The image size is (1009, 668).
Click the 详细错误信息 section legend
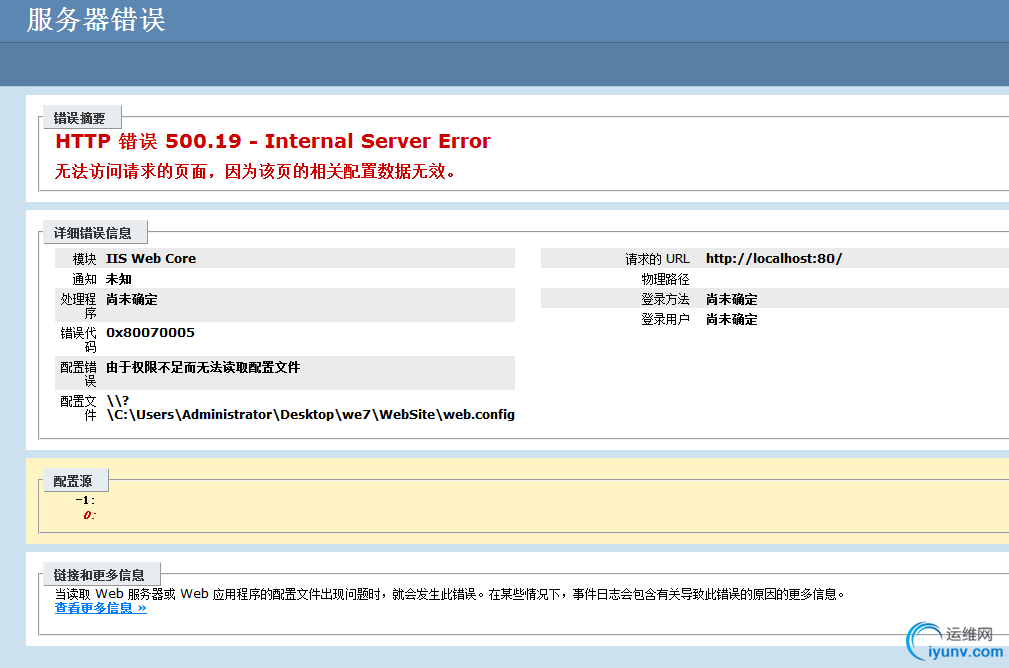[x=93, y=233]
